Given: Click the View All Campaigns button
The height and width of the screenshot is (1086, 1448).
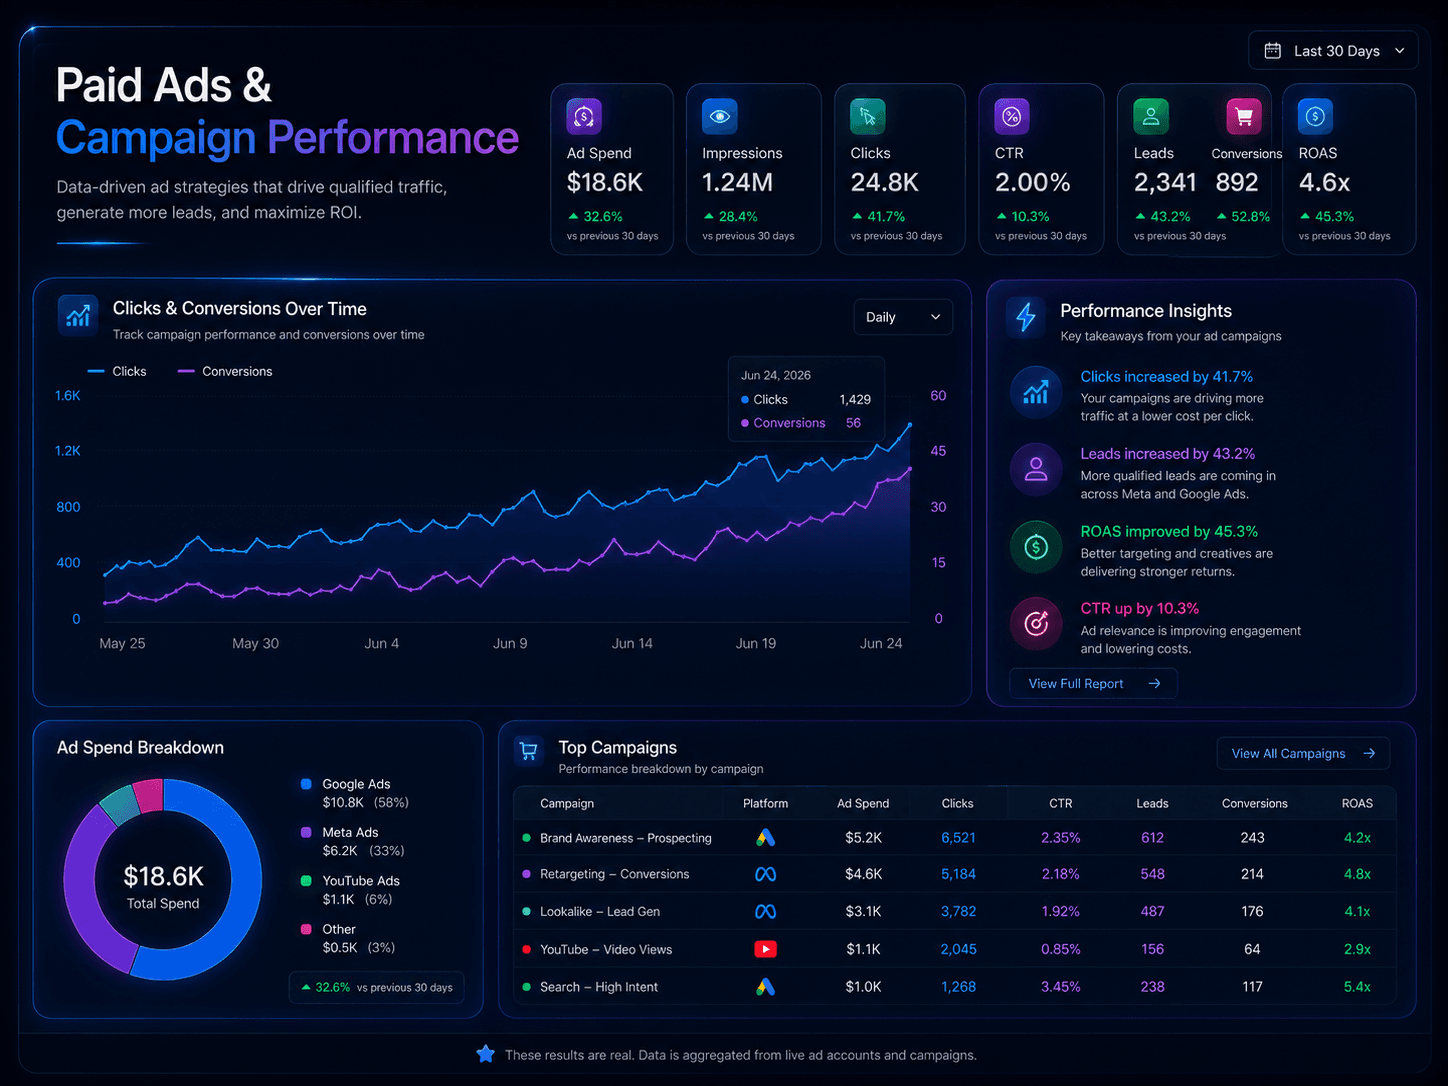Looking at the screenshot, I should [1303, 754].
